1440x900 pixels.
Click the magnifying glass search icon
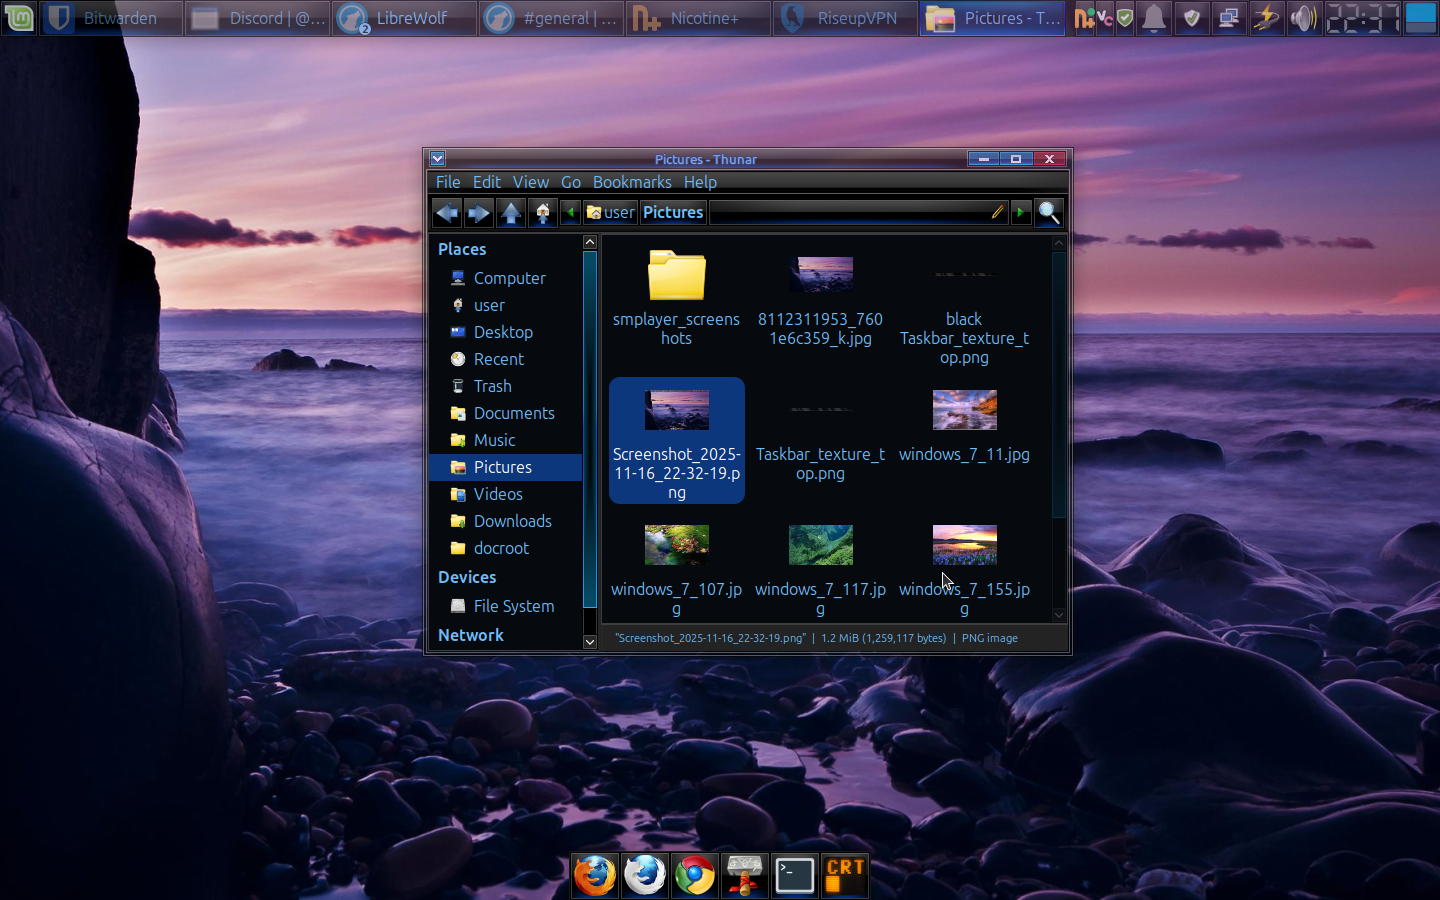[x=1049, y=212]
